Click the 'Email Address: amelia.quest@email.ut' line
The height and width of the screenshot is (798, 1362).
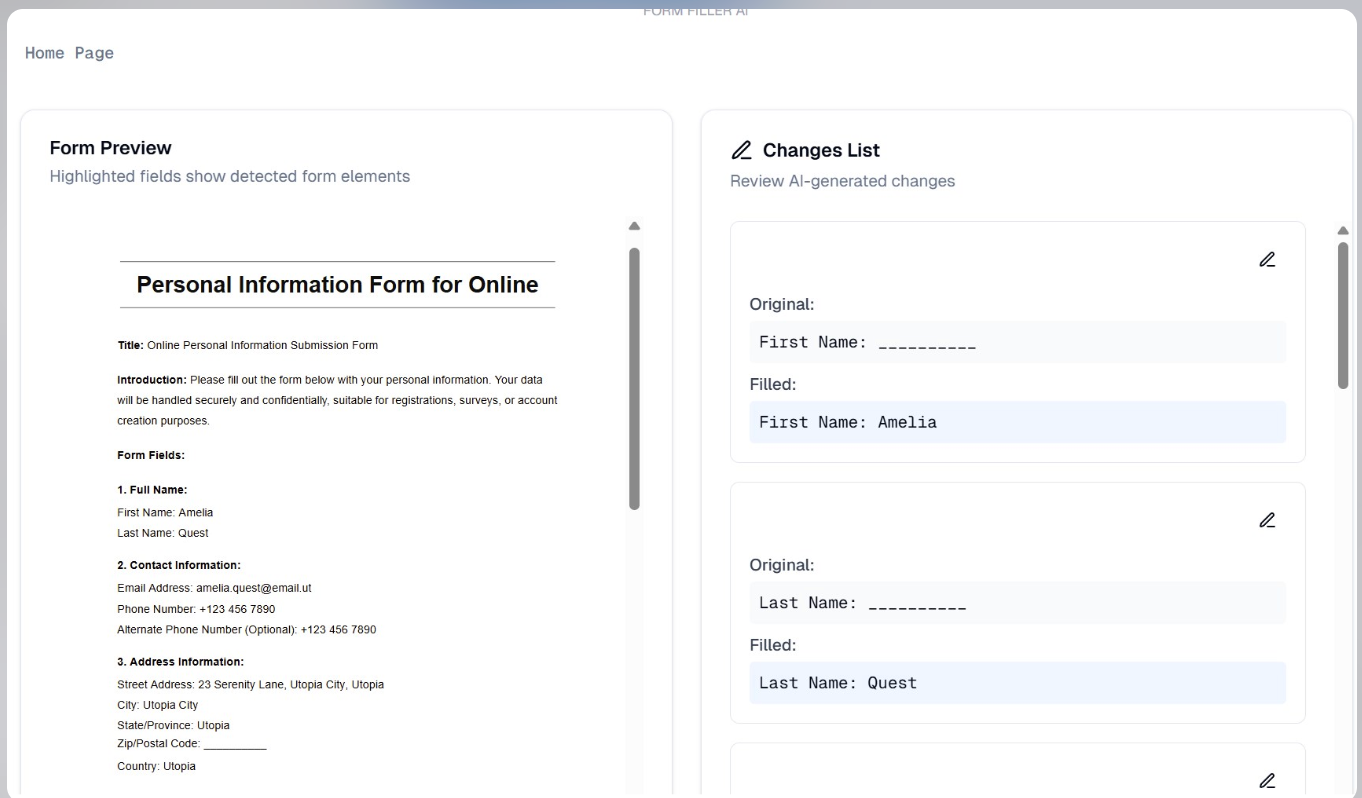[214, 588]
